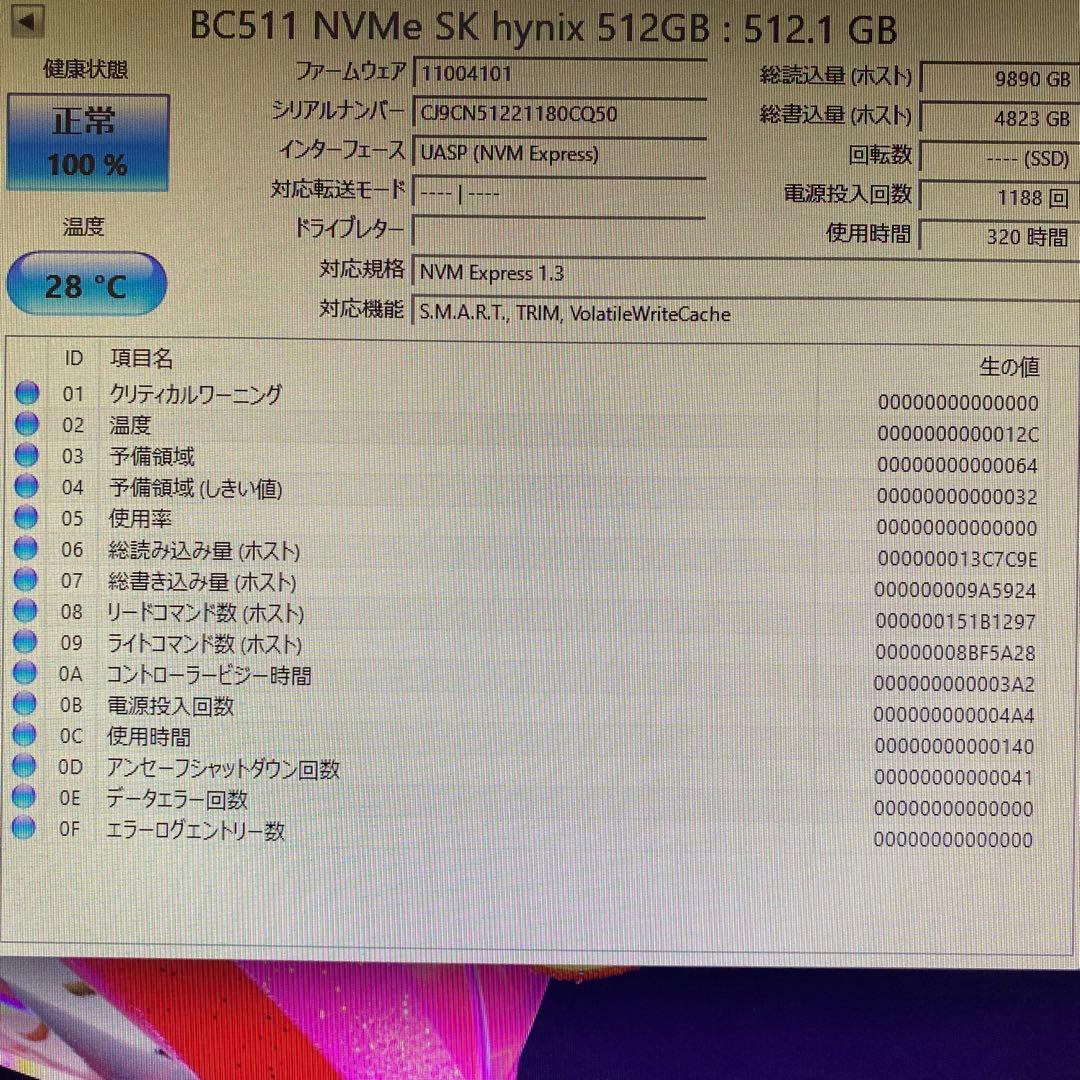Click the 対応機能 field with S.M.A.R.T., TRIM
The width and height of the screenshot is (1080, 1080).
click(745, 313)
